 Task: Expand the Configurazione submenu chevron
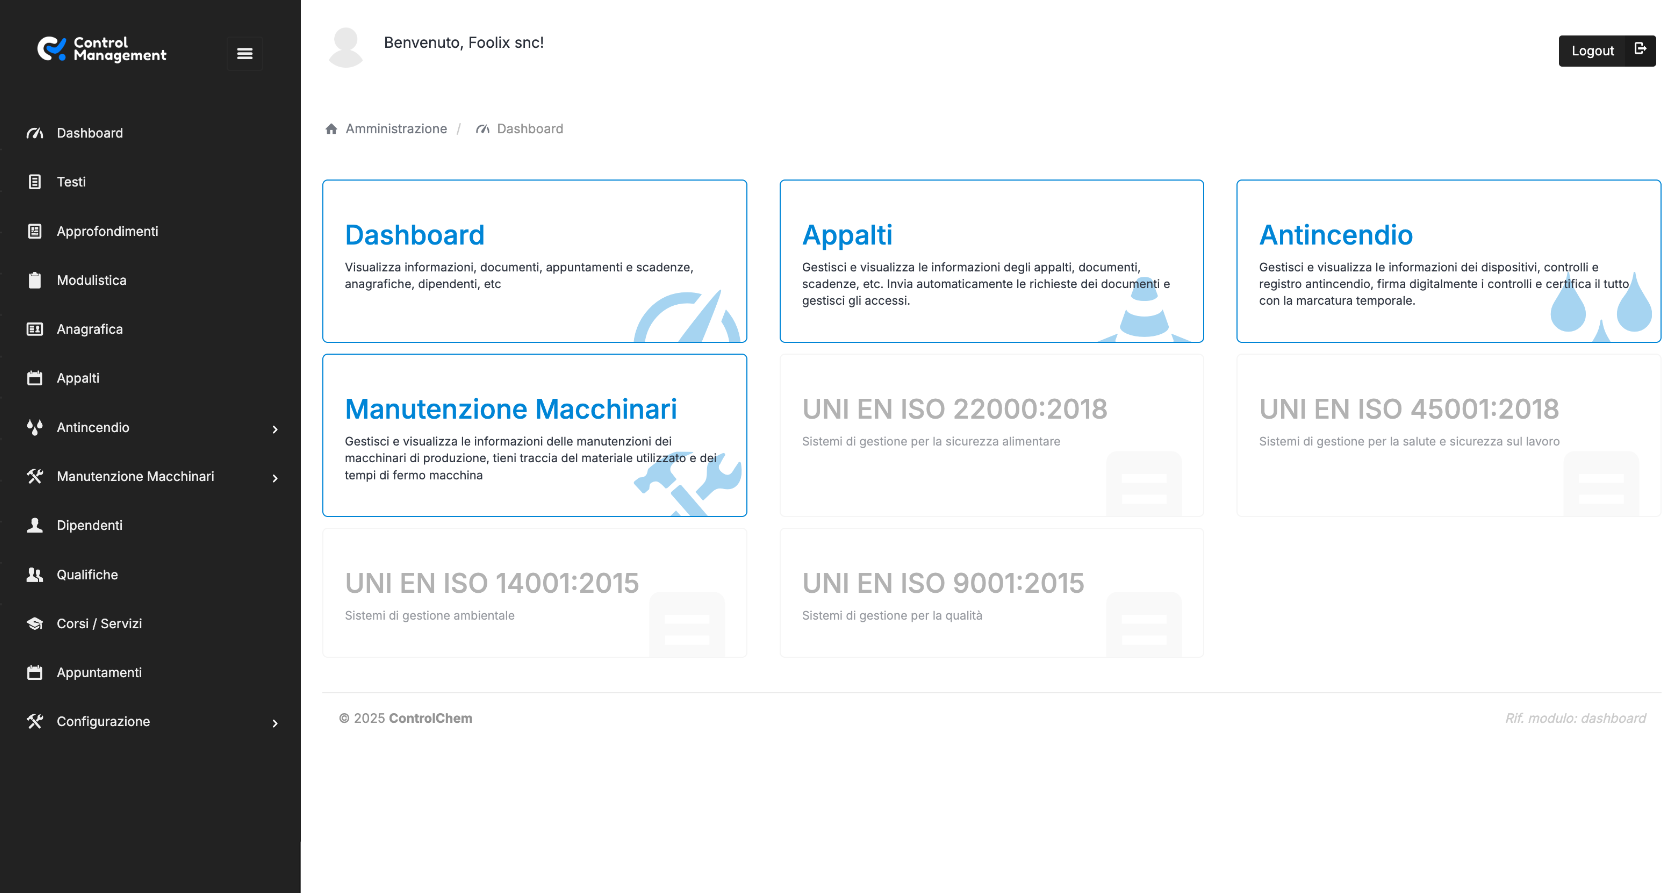tap(275, 723)
